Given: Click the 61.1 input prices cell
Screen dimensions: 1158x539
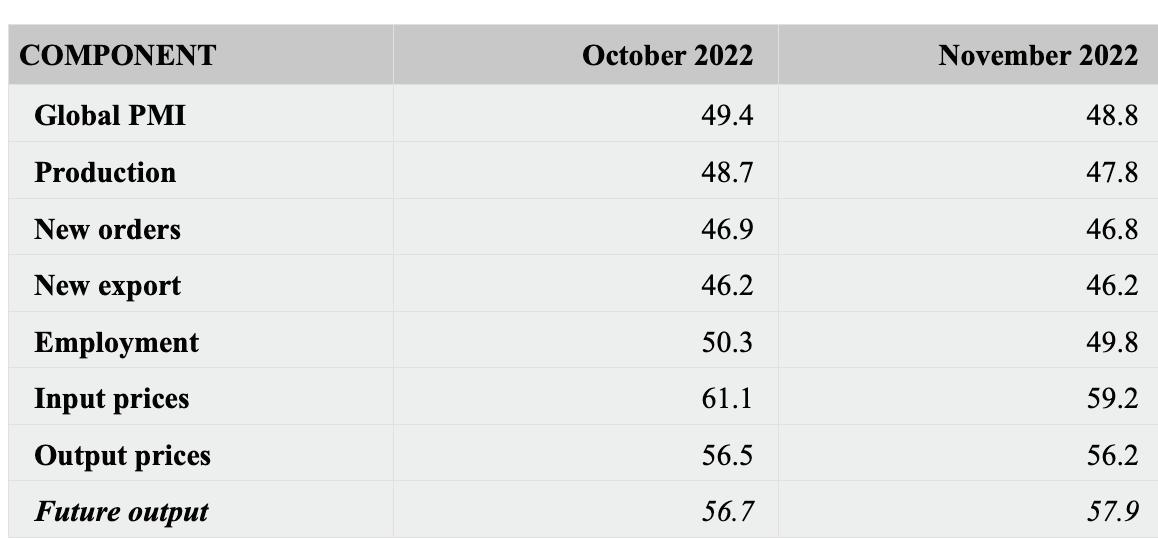Looking at the screenshot, I should point(726,399).
